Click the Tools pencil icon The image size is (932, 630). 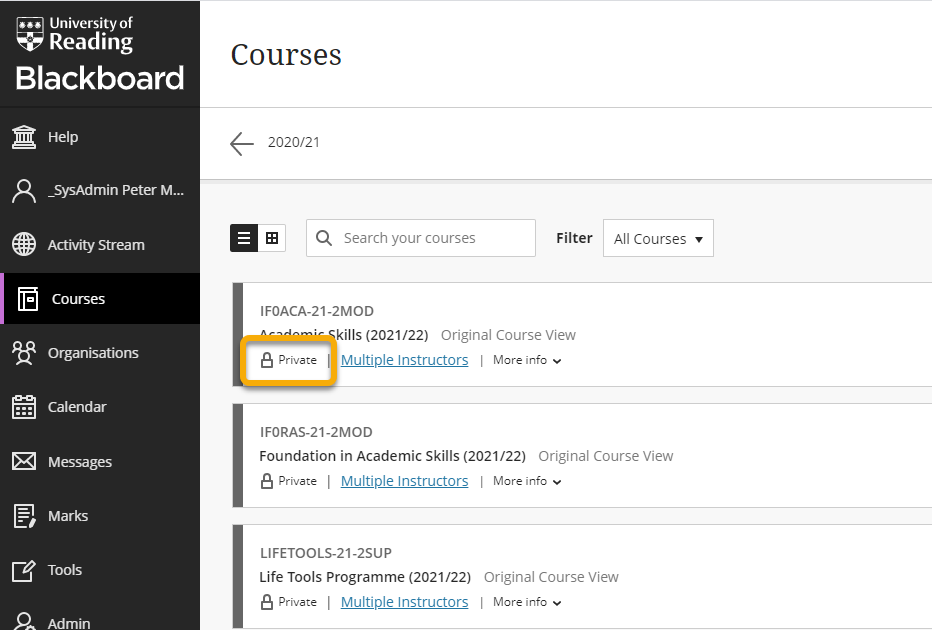[x=24, y=570]
